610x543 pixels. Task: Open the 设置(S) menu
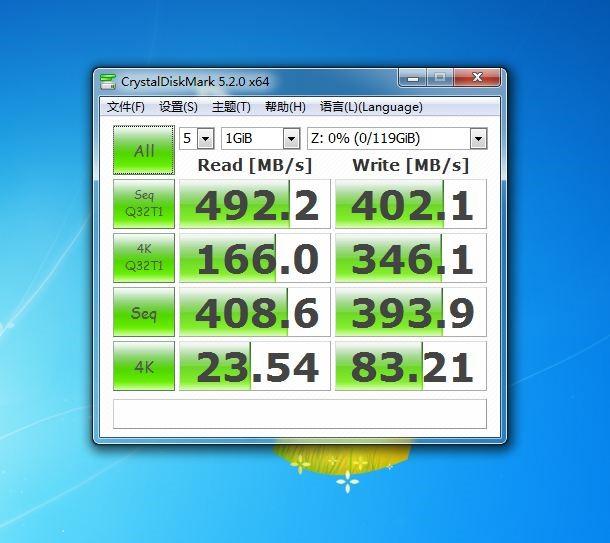point(178,107)
